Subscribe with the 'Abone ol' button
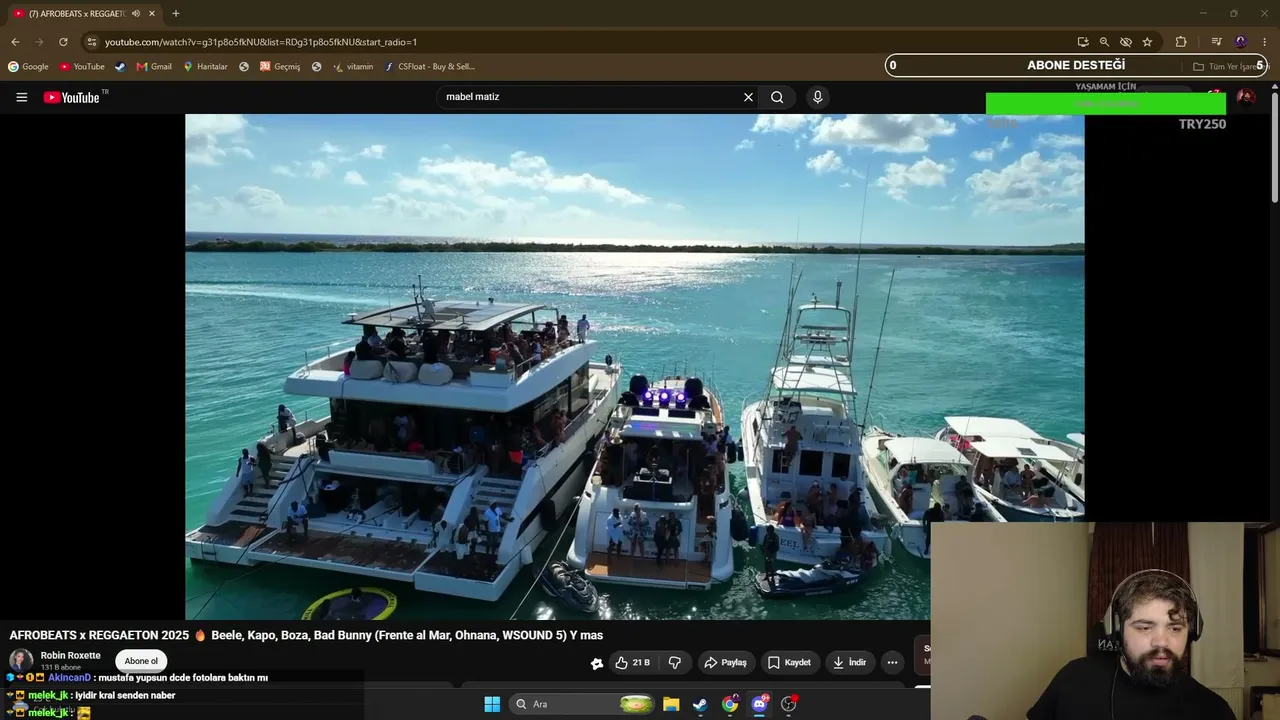This screenshot has width=1280, height=720. (141, 661)
